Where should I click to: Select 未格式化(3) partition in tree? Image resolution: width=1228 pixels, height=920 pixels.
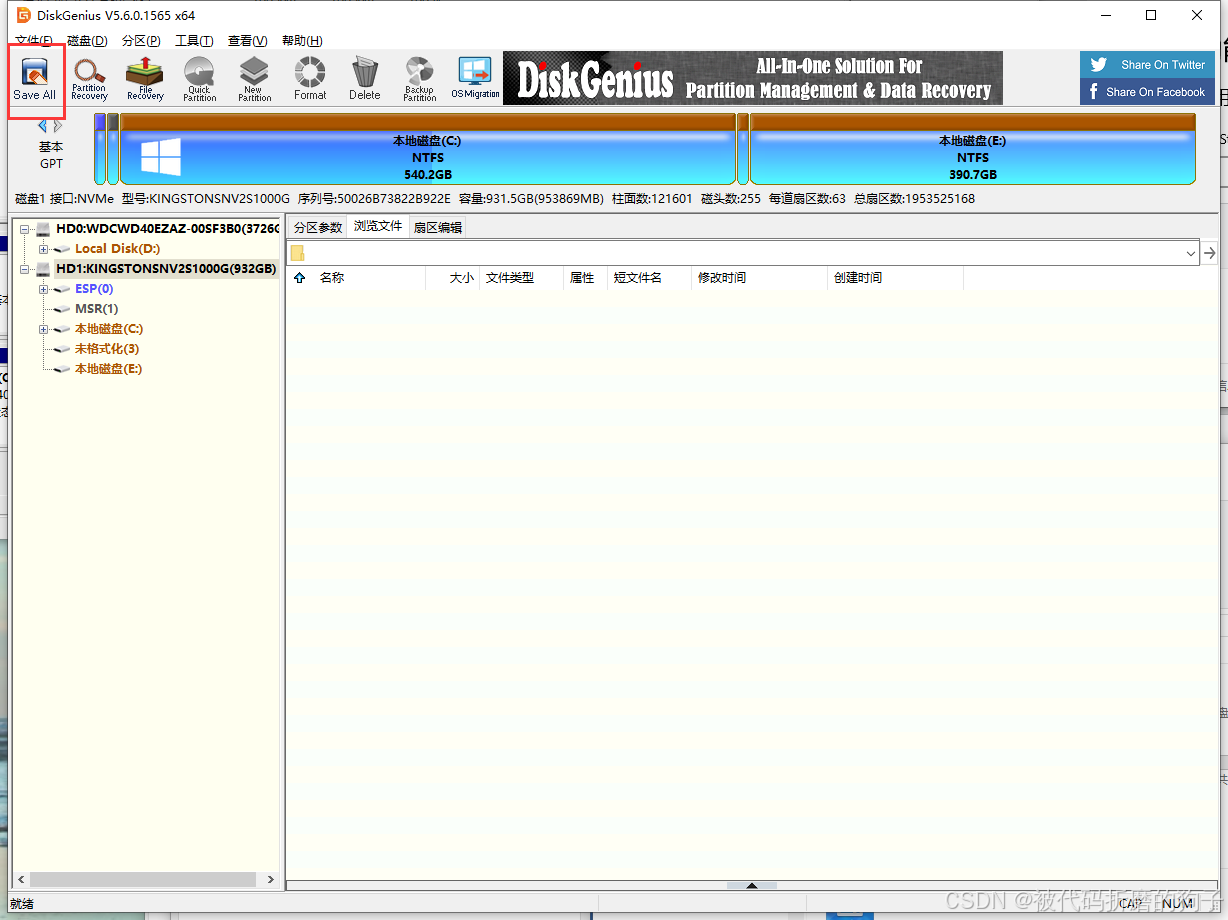107,349
